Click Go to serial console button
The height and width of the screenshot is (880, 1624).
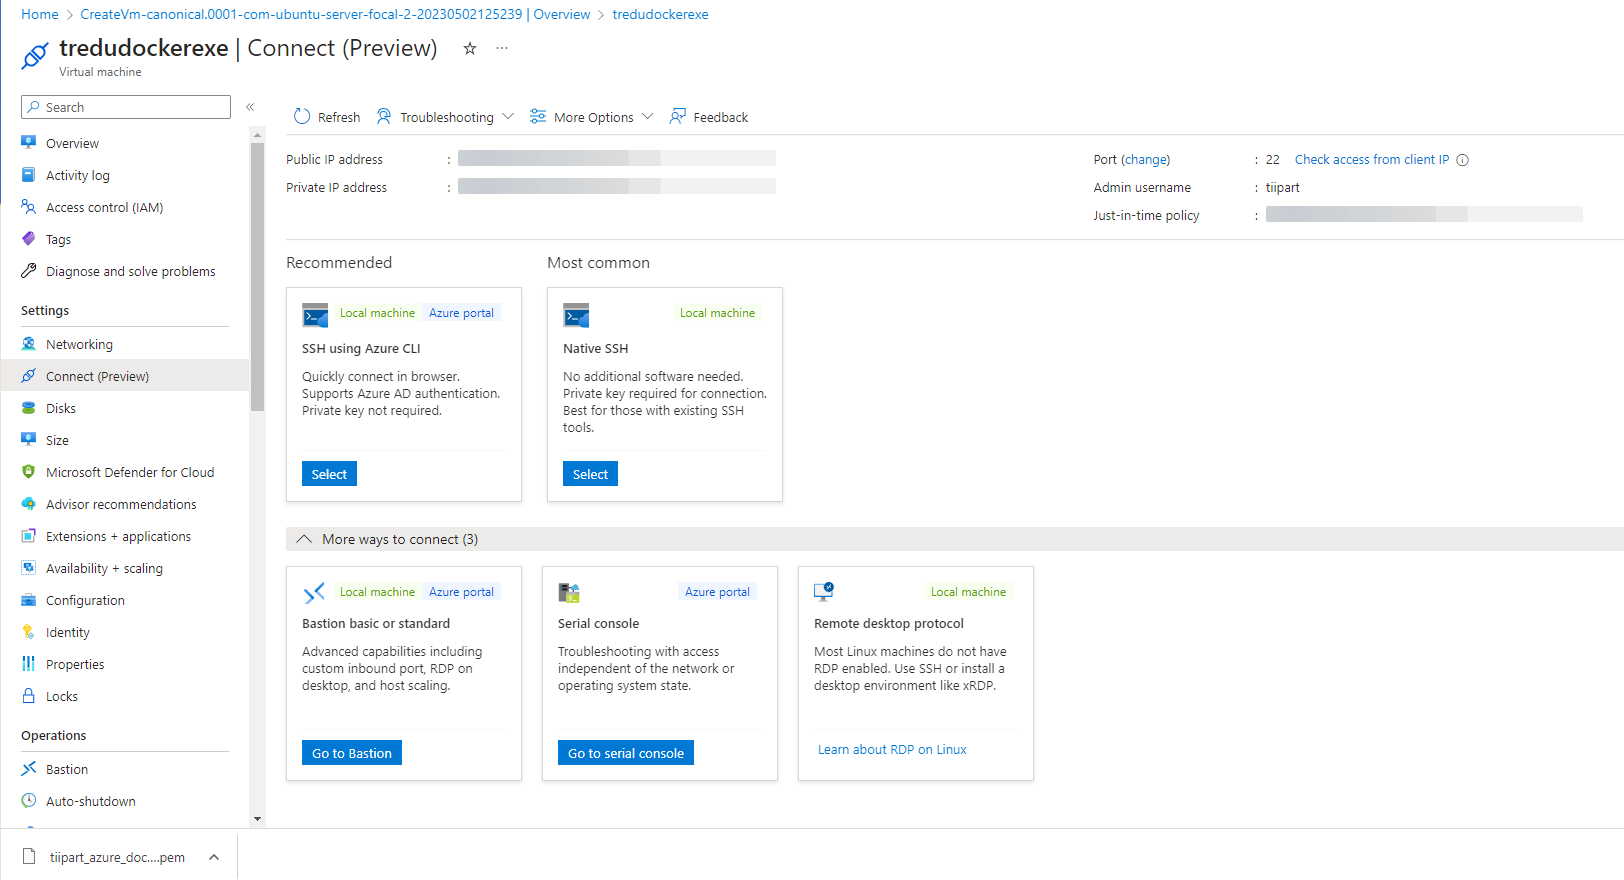pyautogui.click(x=626, y=753)
